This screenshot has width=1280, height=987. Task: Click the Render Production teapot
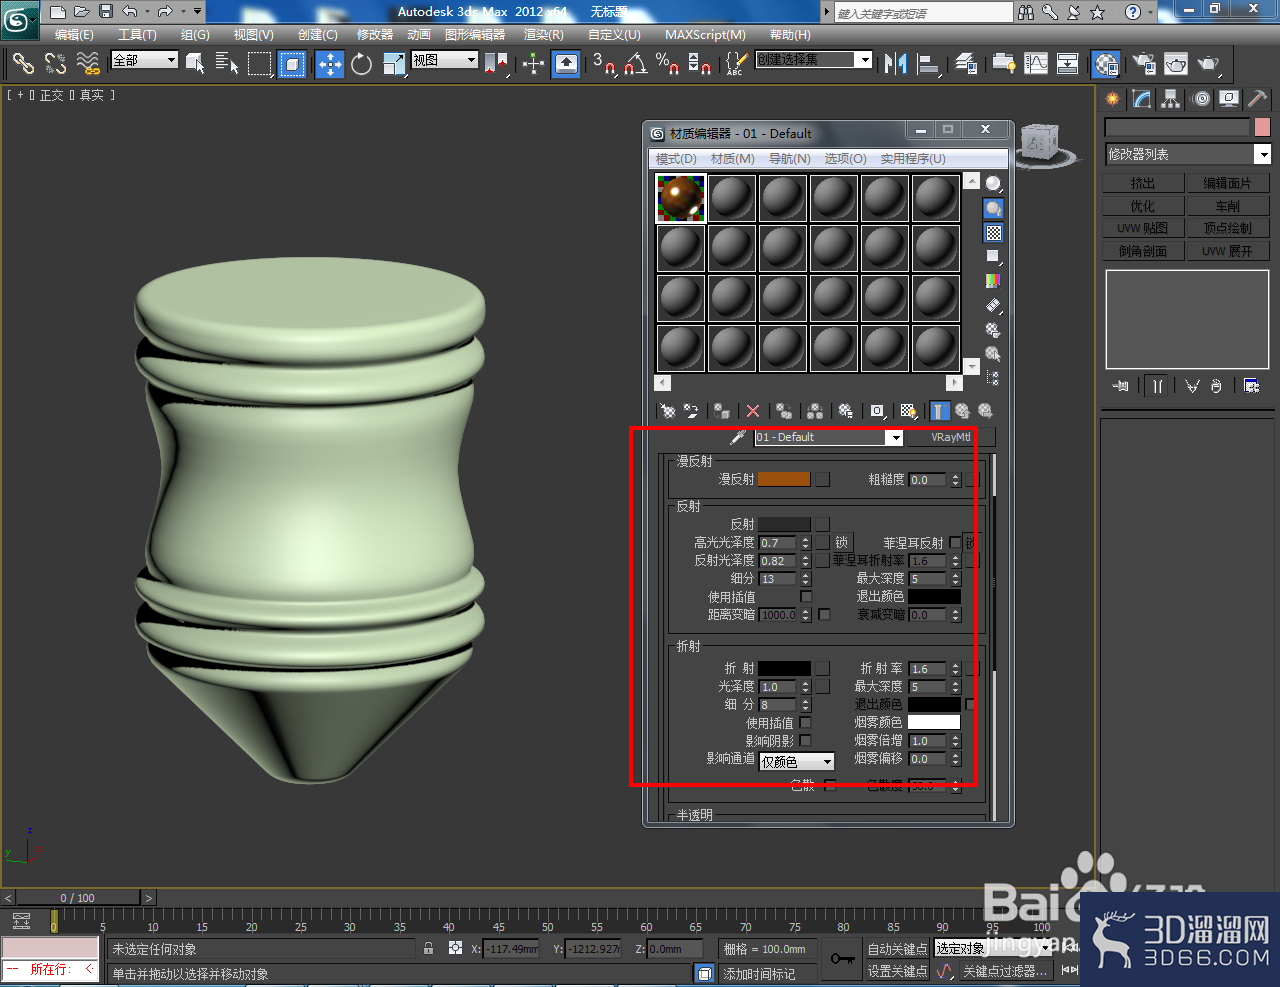tap(1208, 64)
